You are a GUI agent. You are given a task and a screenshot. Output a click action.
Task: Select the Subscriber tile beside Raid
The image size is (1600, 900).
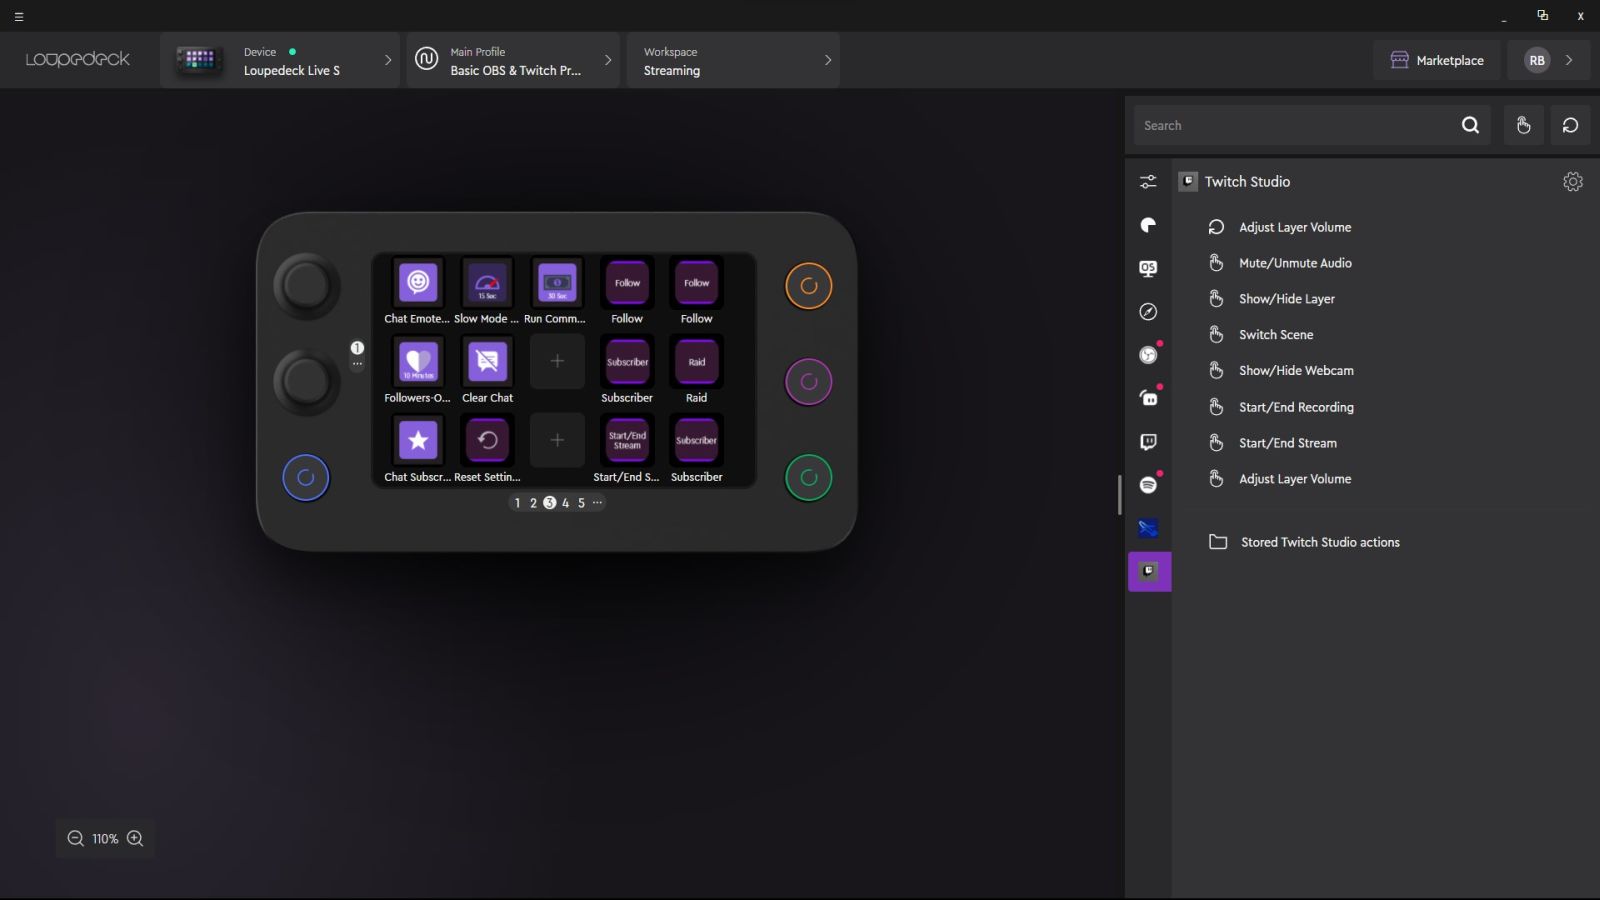[x=627, y=362]
